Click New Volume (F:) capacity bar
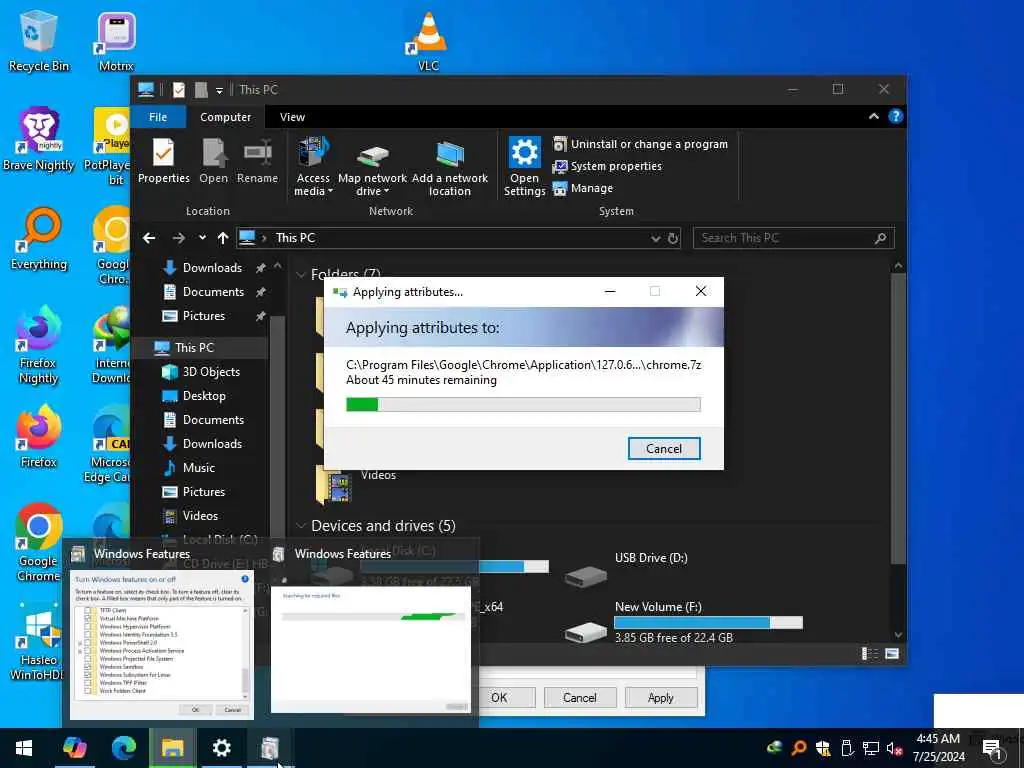Screen dimensions: 1024x768 [708, 622]
